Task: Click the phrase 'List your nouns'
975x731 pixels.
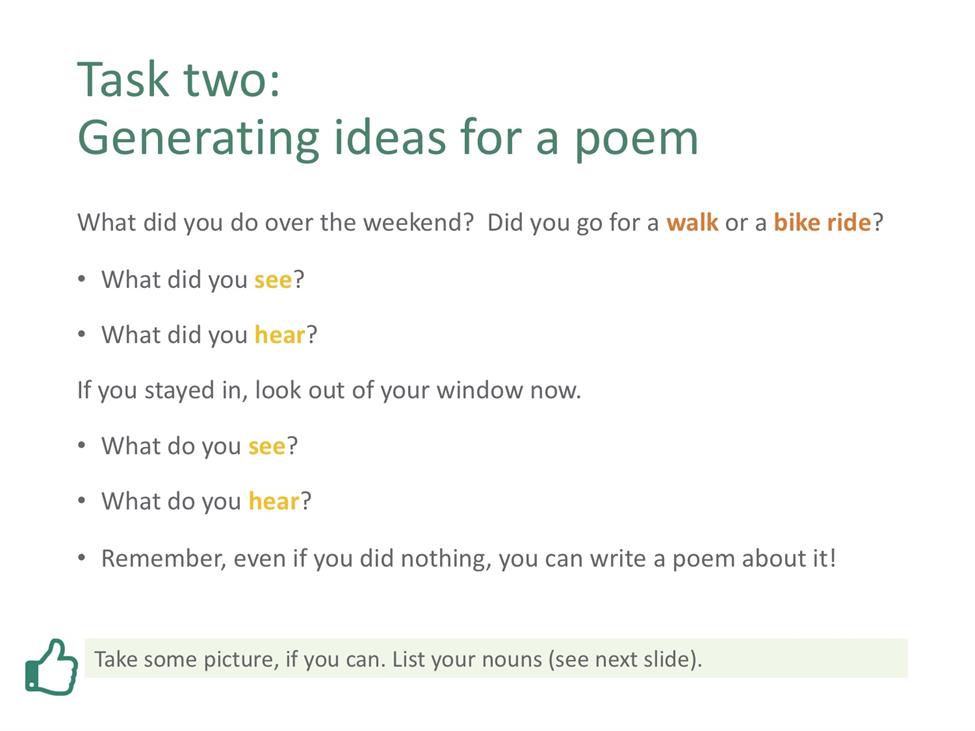Action: coord(467,659)
